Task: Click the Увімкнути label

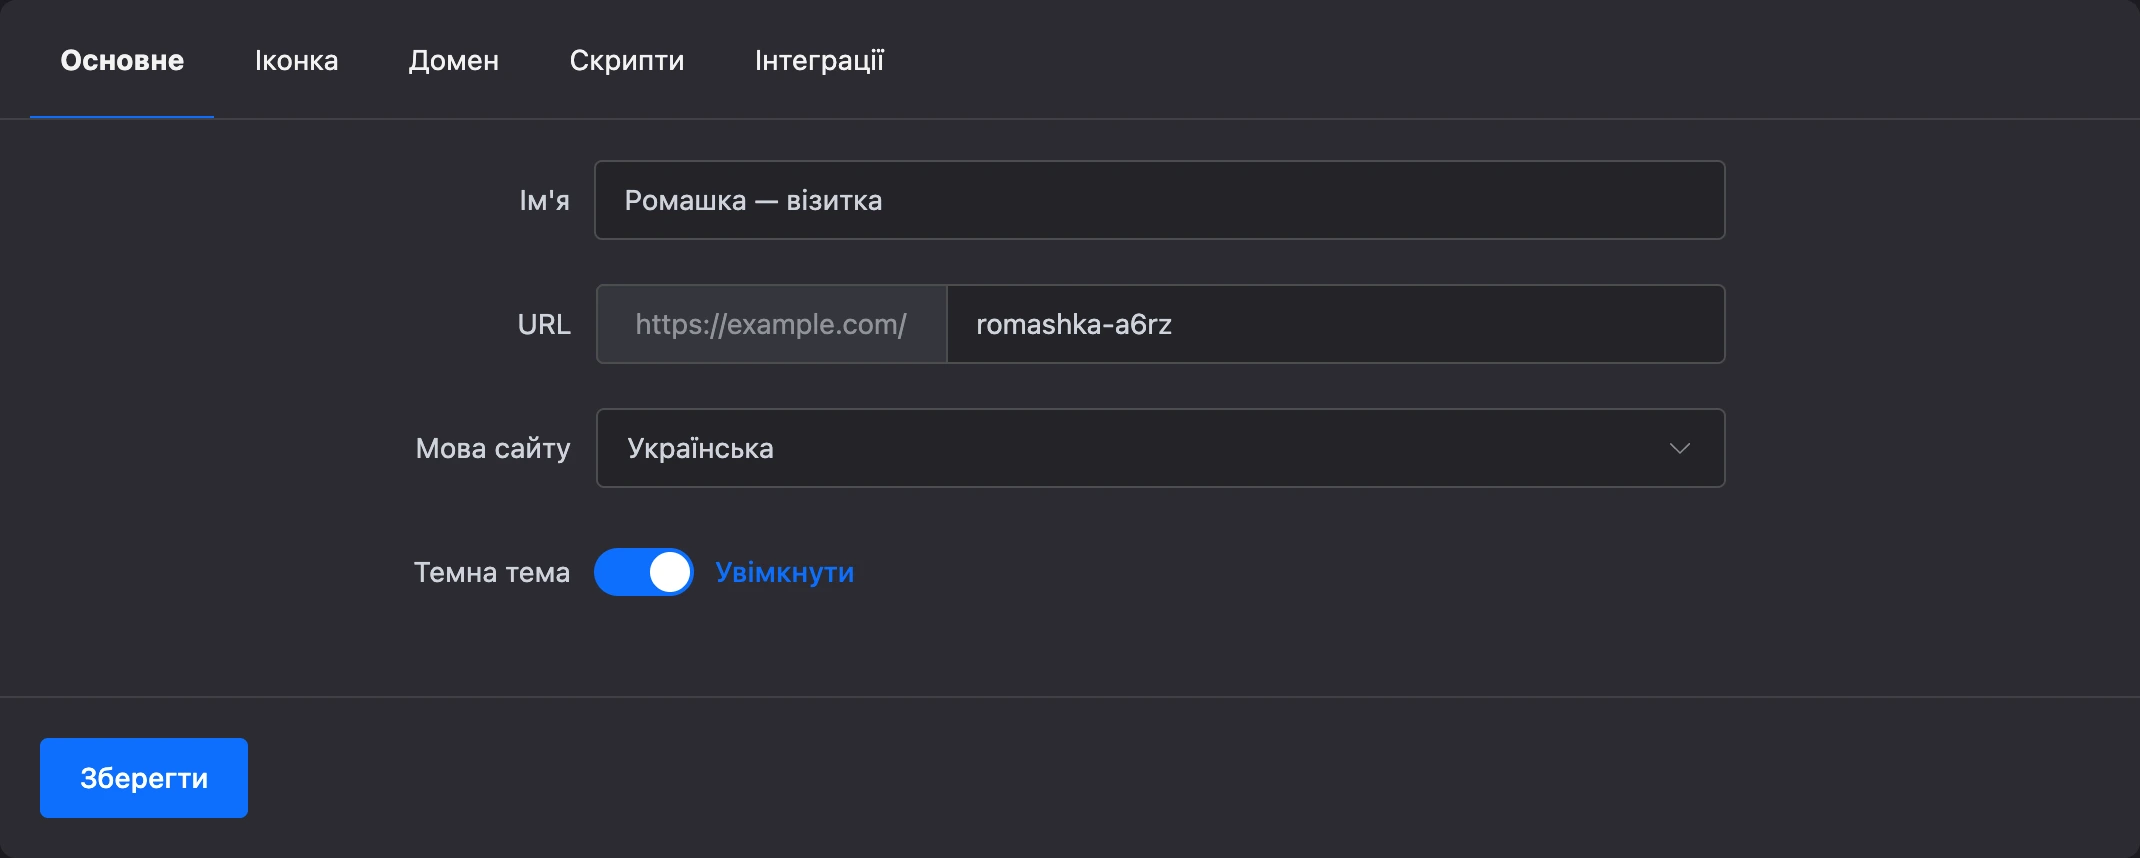Action: coord(785,572)
